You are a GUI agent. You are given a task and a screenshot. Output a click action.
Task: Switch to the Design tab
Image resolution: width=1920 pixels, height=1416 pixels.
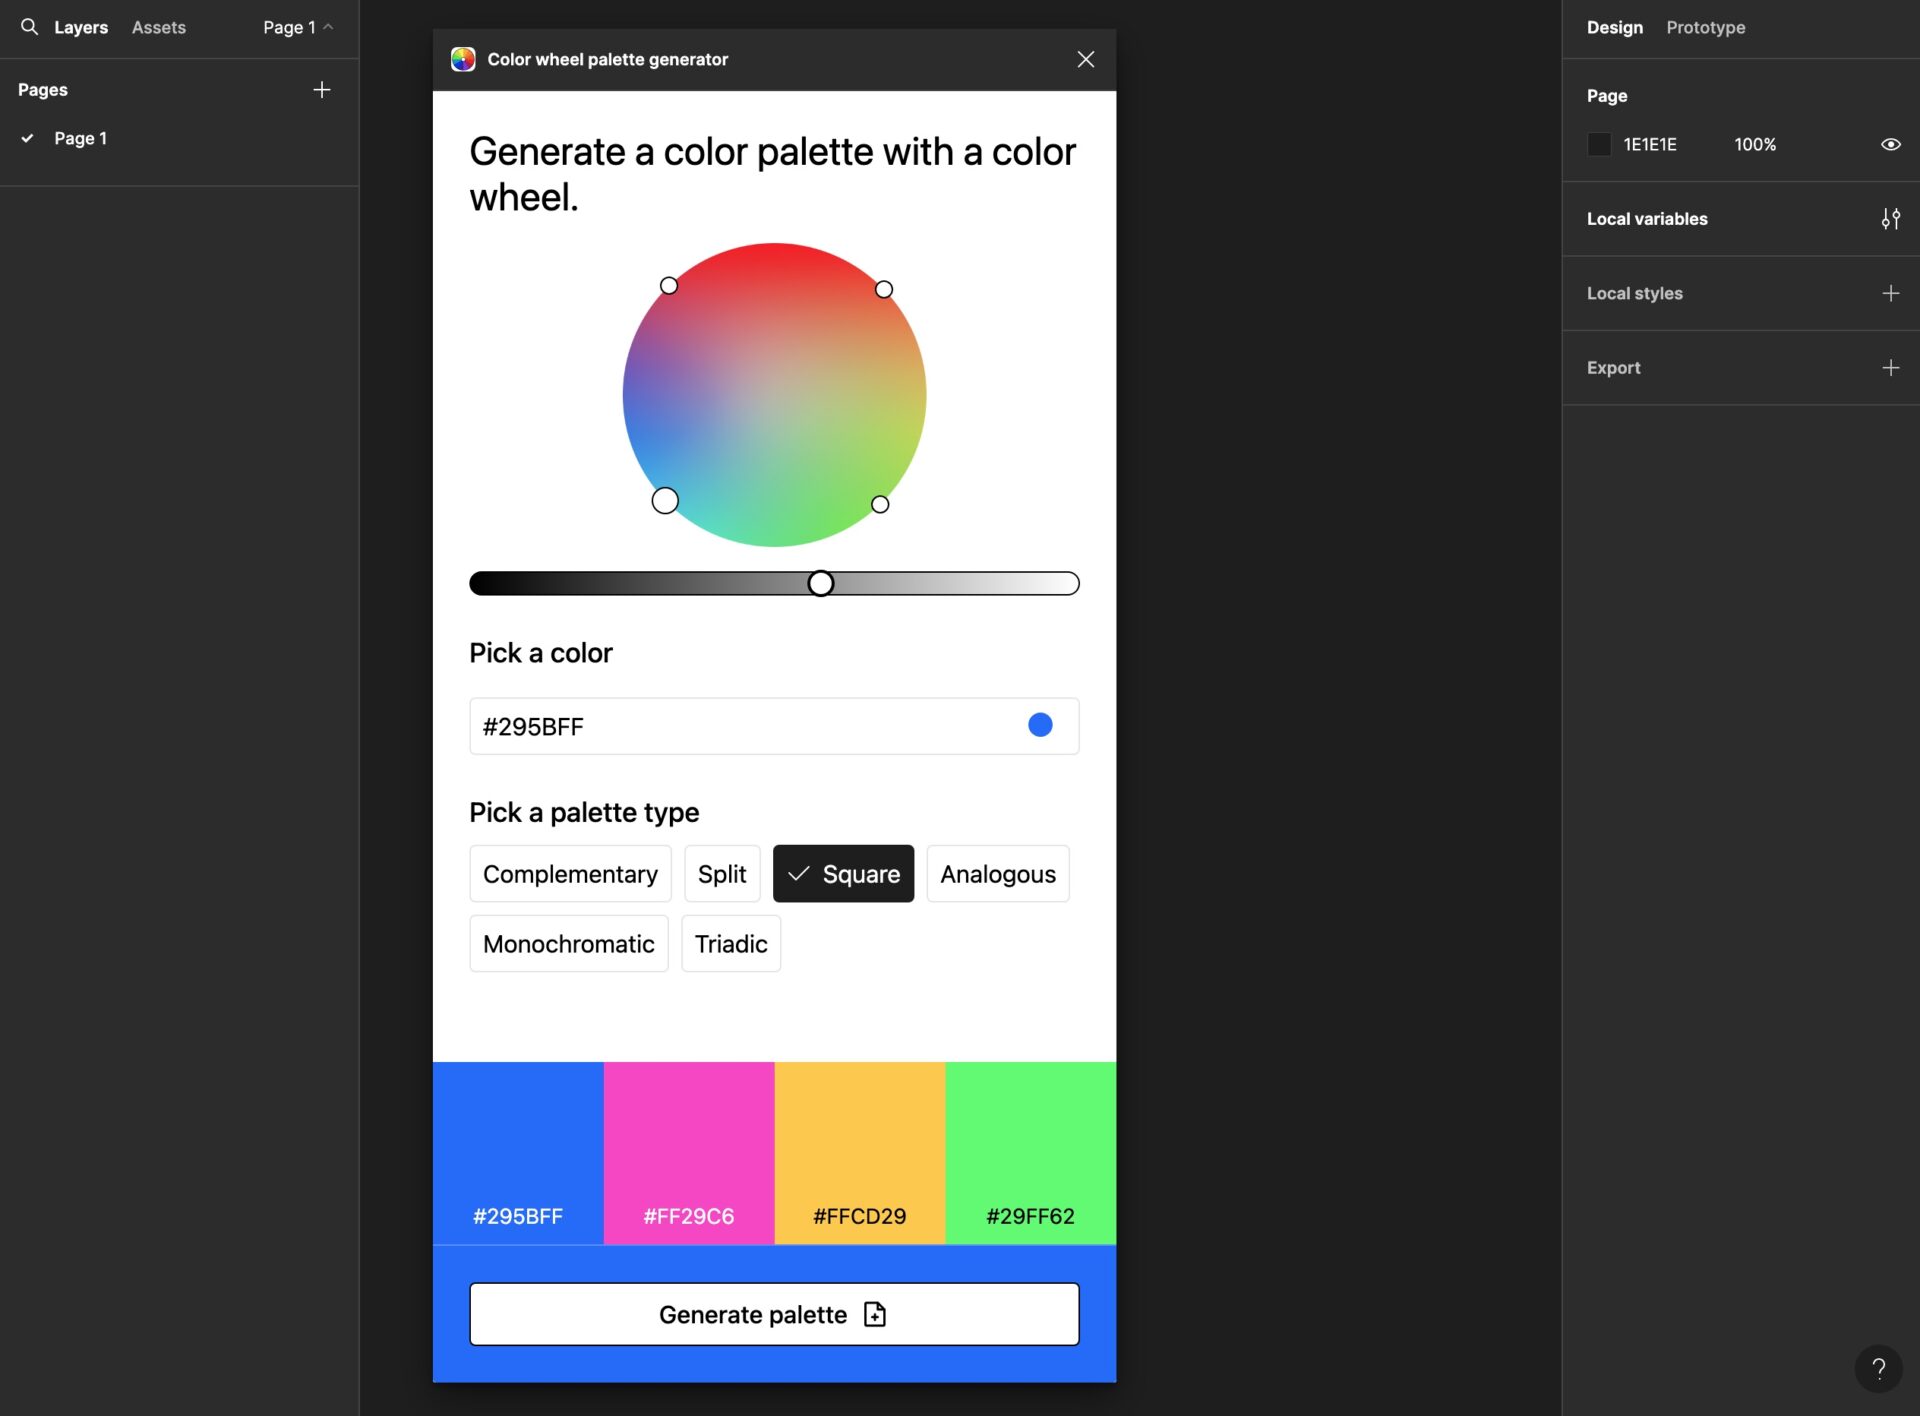pos(1614,27)
